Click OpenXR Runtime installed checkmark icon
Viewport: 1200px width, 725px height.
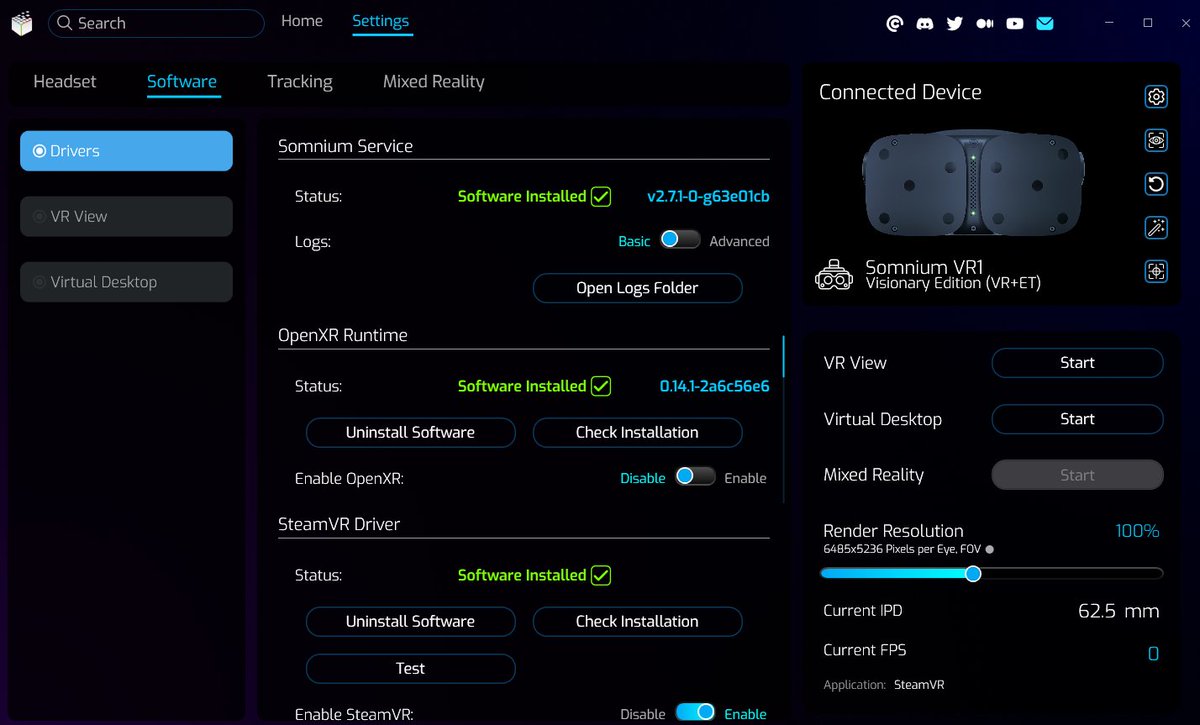point(601,386)
